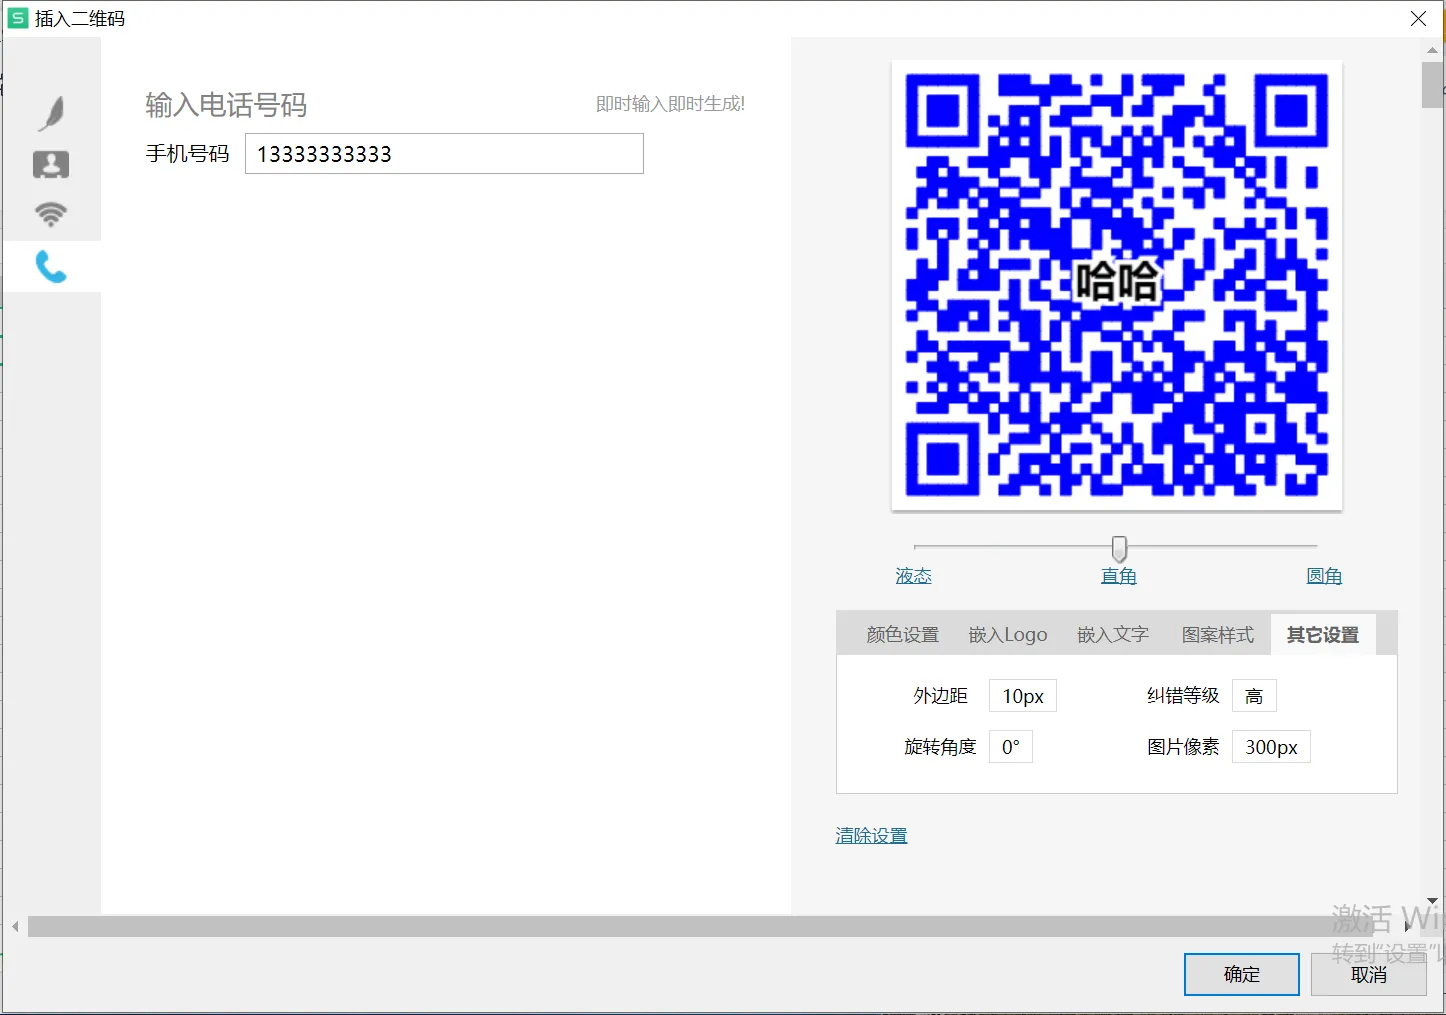1446x1015 pixels.
Task: Open the 纠错等级 高 dropdown
Action: click(1254, 696)
